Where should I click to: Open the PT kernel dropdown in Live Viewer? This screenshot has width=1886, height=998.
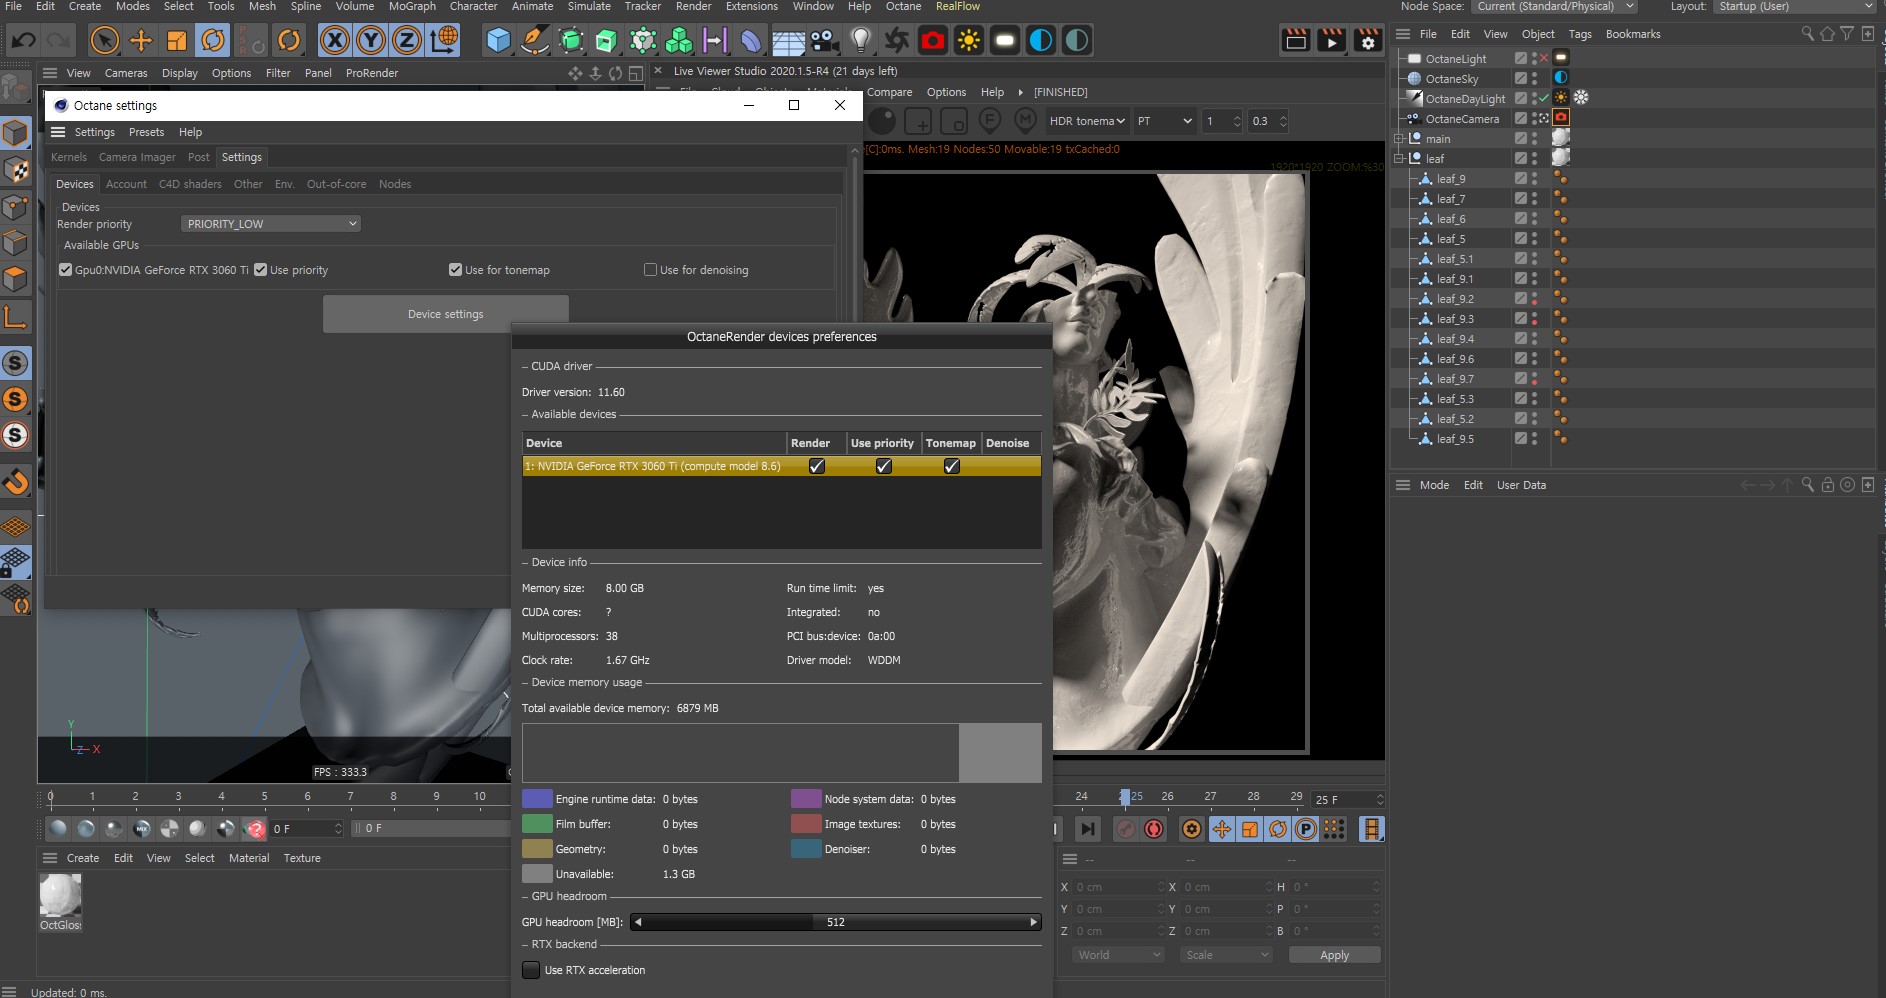pos(1164,121)
